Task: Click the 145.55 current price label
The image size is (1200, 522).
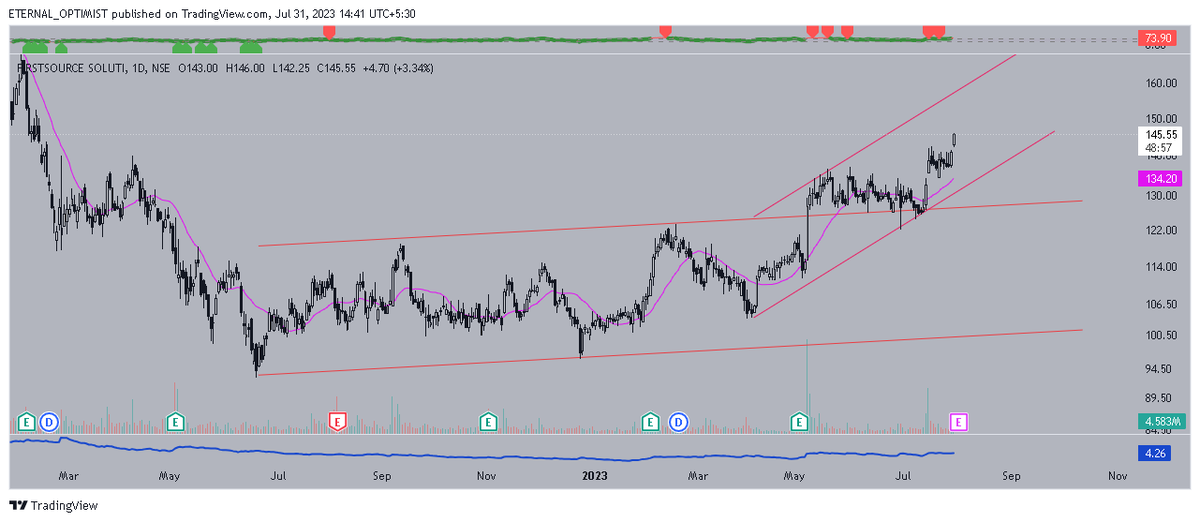Action: (1160, 134)
